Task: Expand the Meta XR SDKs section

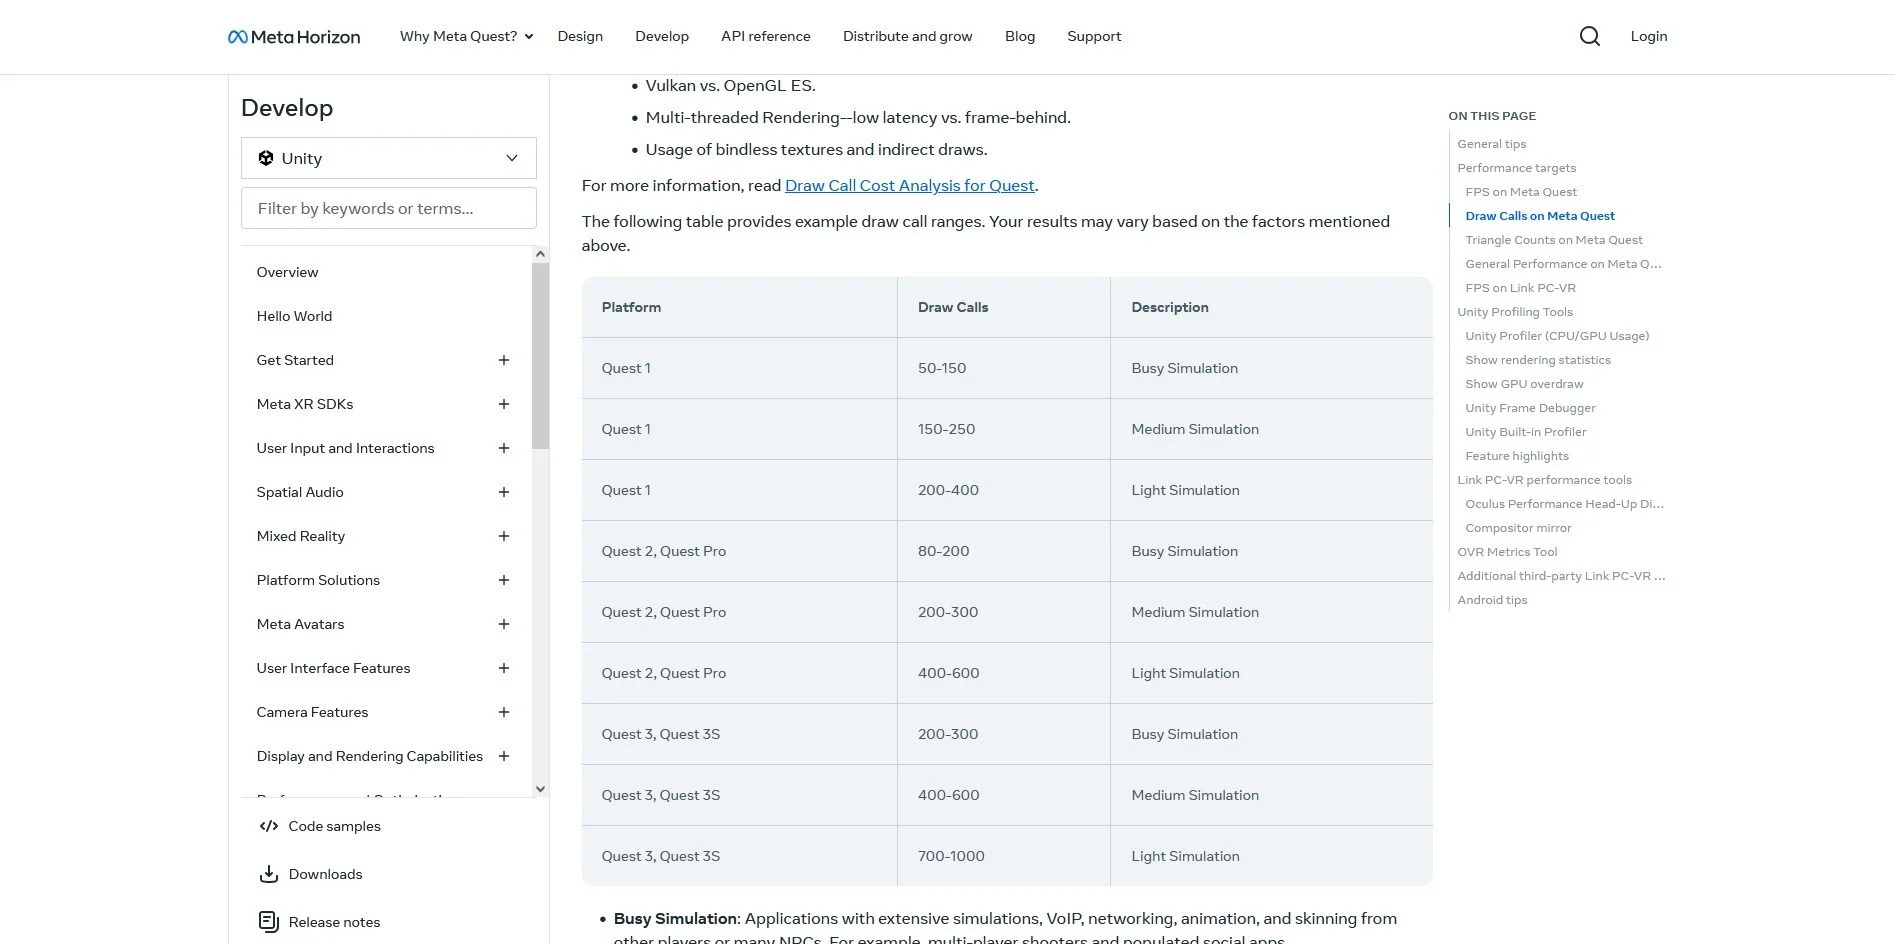Action: [x=504, y=404]
